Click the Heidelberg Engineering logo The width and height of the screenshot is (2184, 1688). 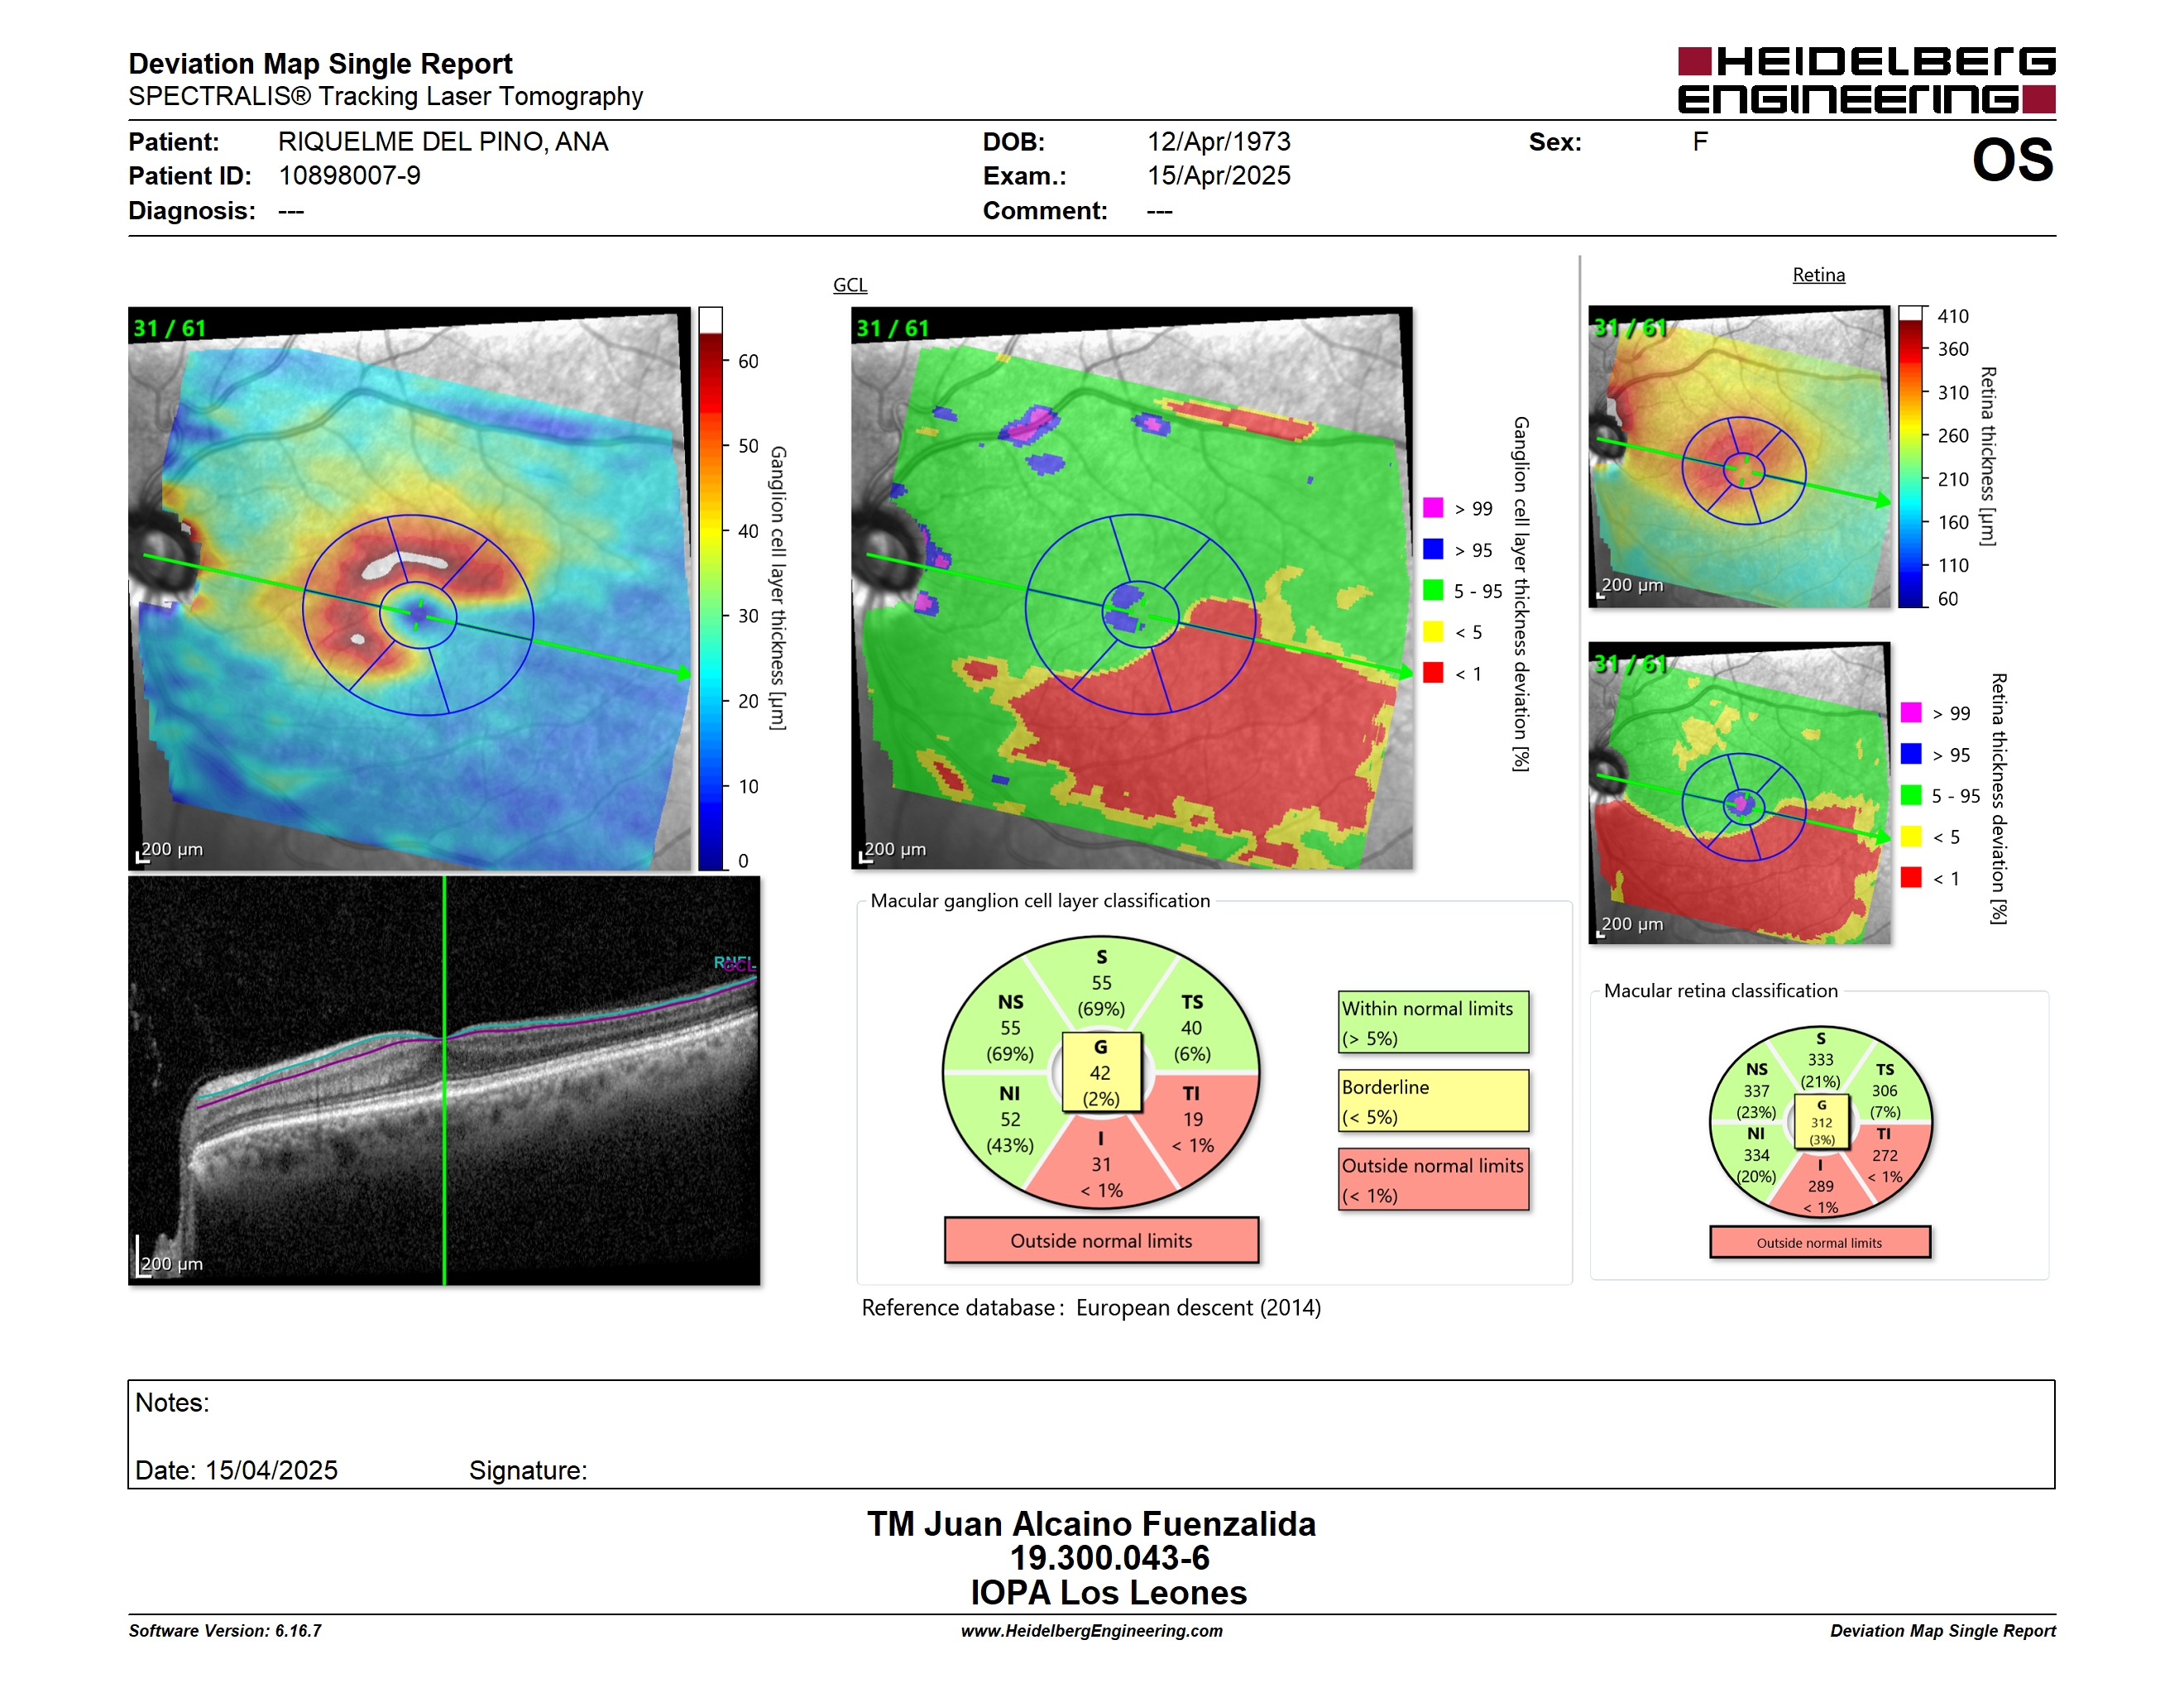[1866, 80]
